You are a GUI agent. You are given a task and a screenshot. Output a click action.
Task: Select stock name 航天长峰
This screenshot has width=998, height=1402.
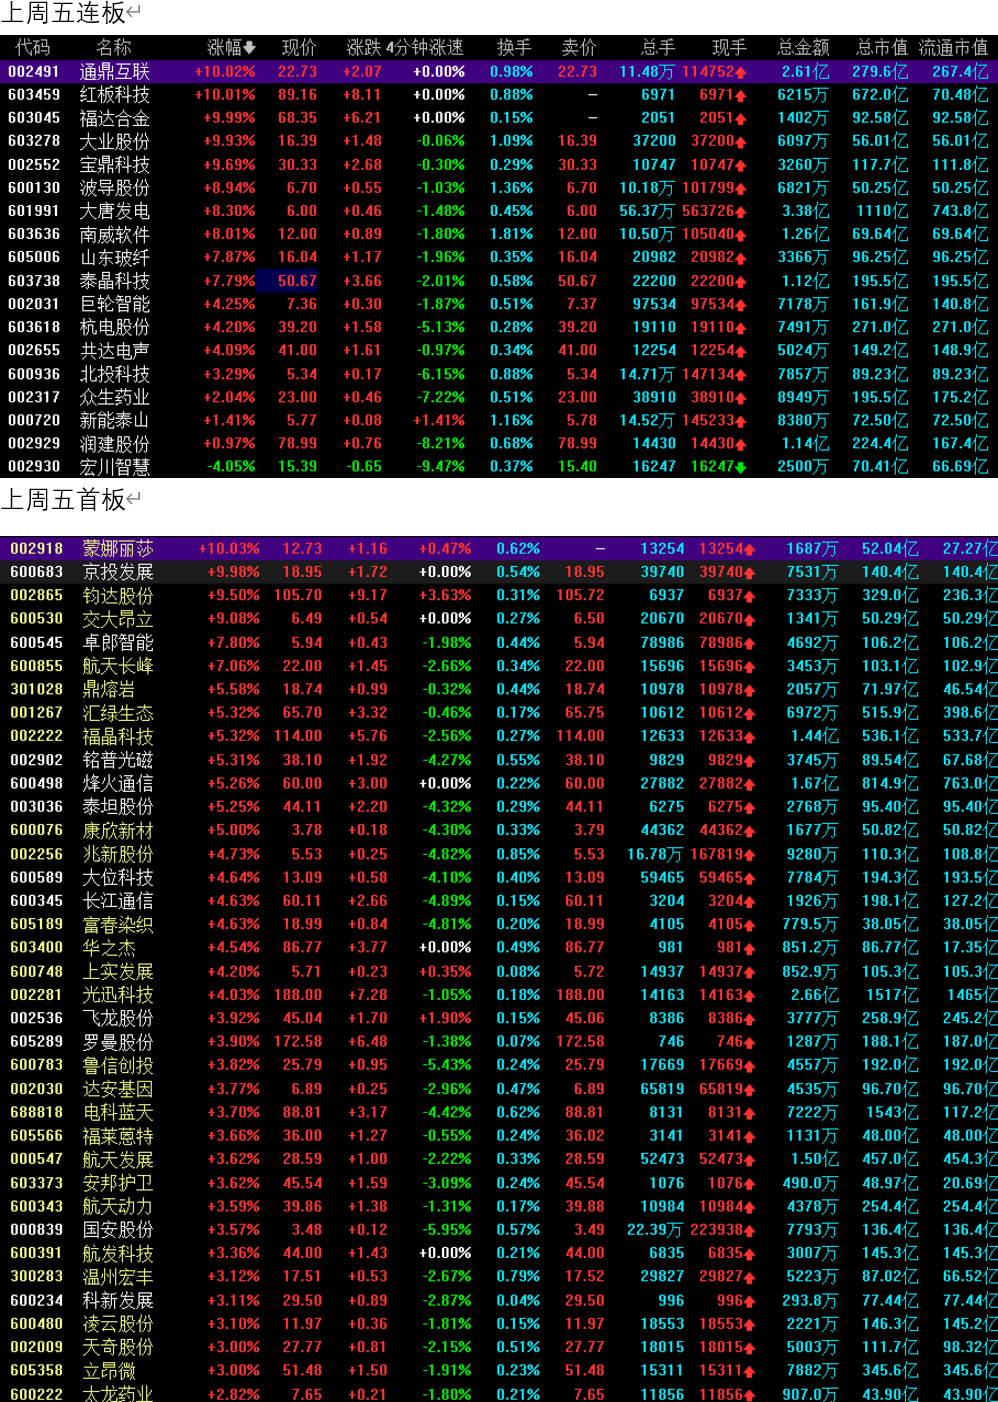(x=118, y=666)
